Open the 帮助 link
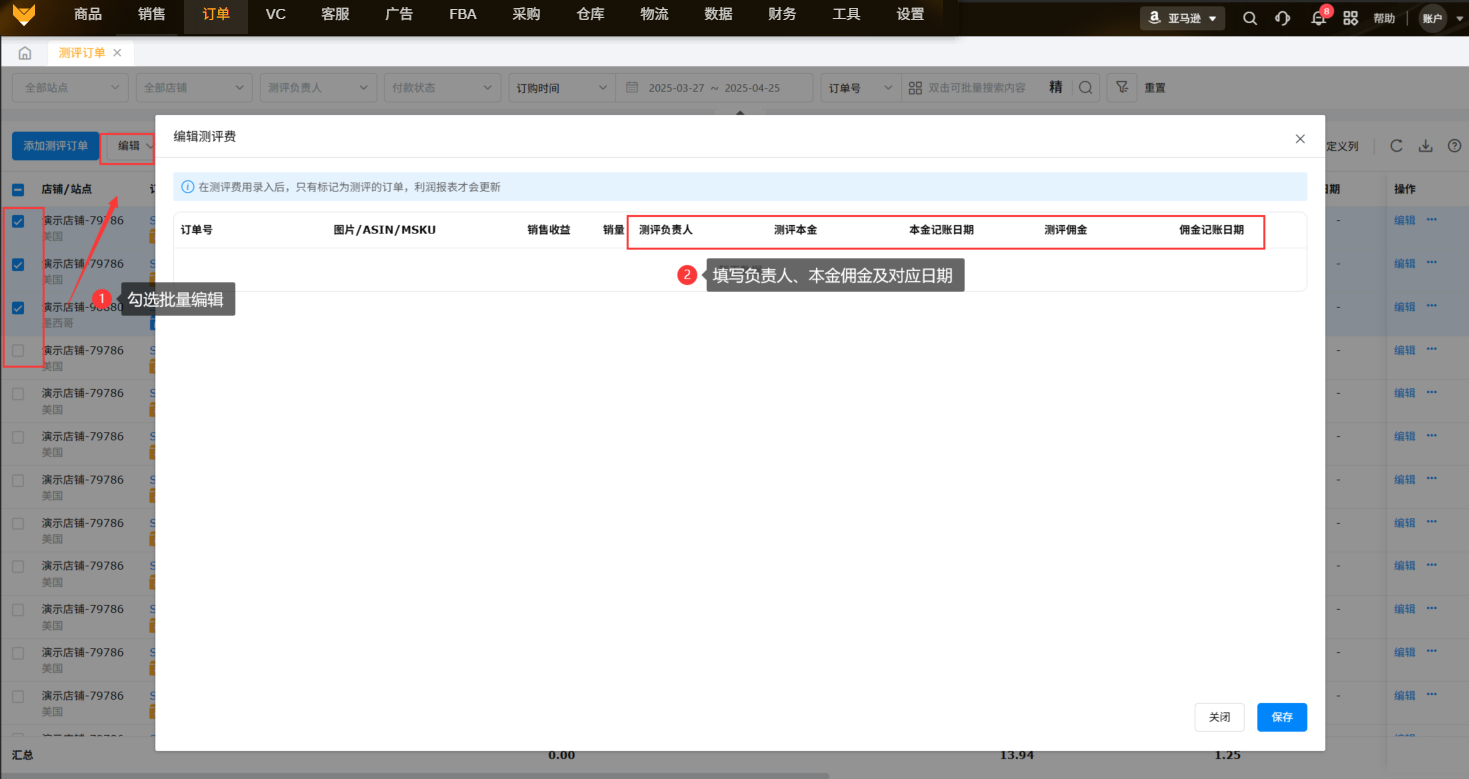This screenshot has width=1469, height=779. click(x=1384, y=18)
